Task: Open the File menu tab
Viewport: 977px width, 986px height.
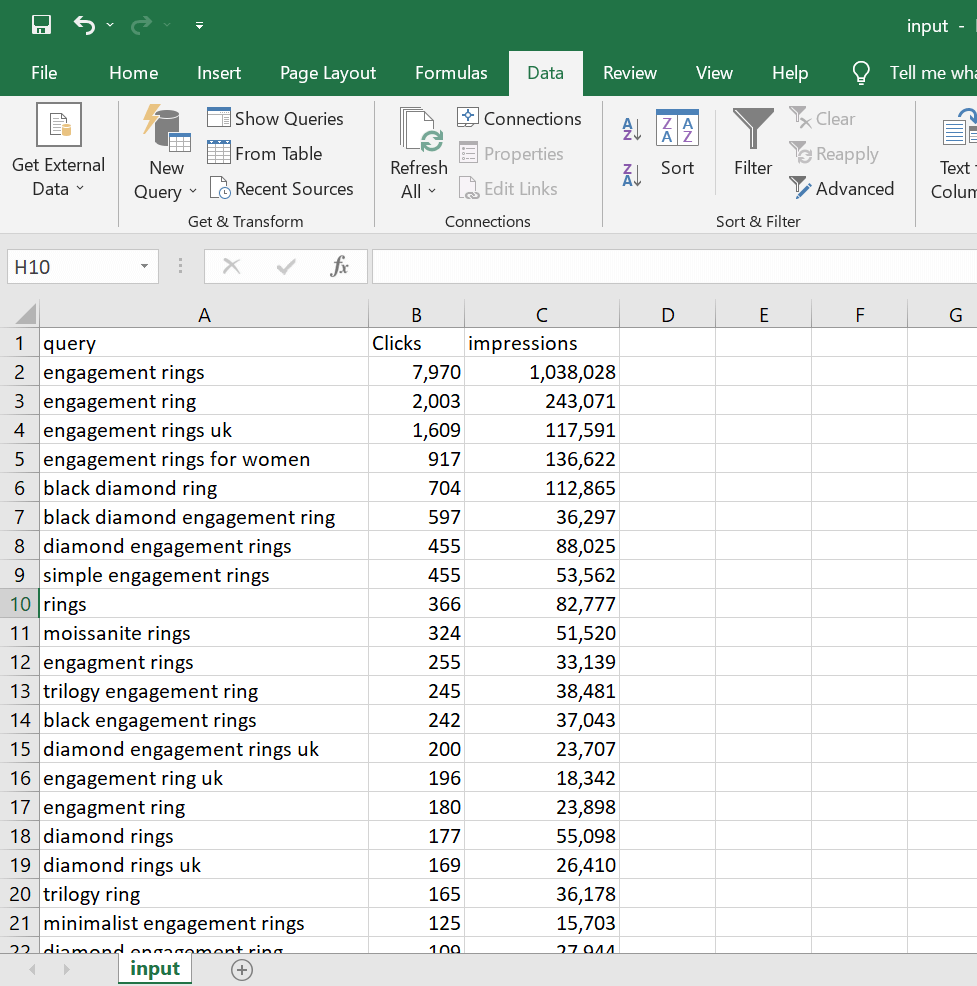Action: pos(44,73)
